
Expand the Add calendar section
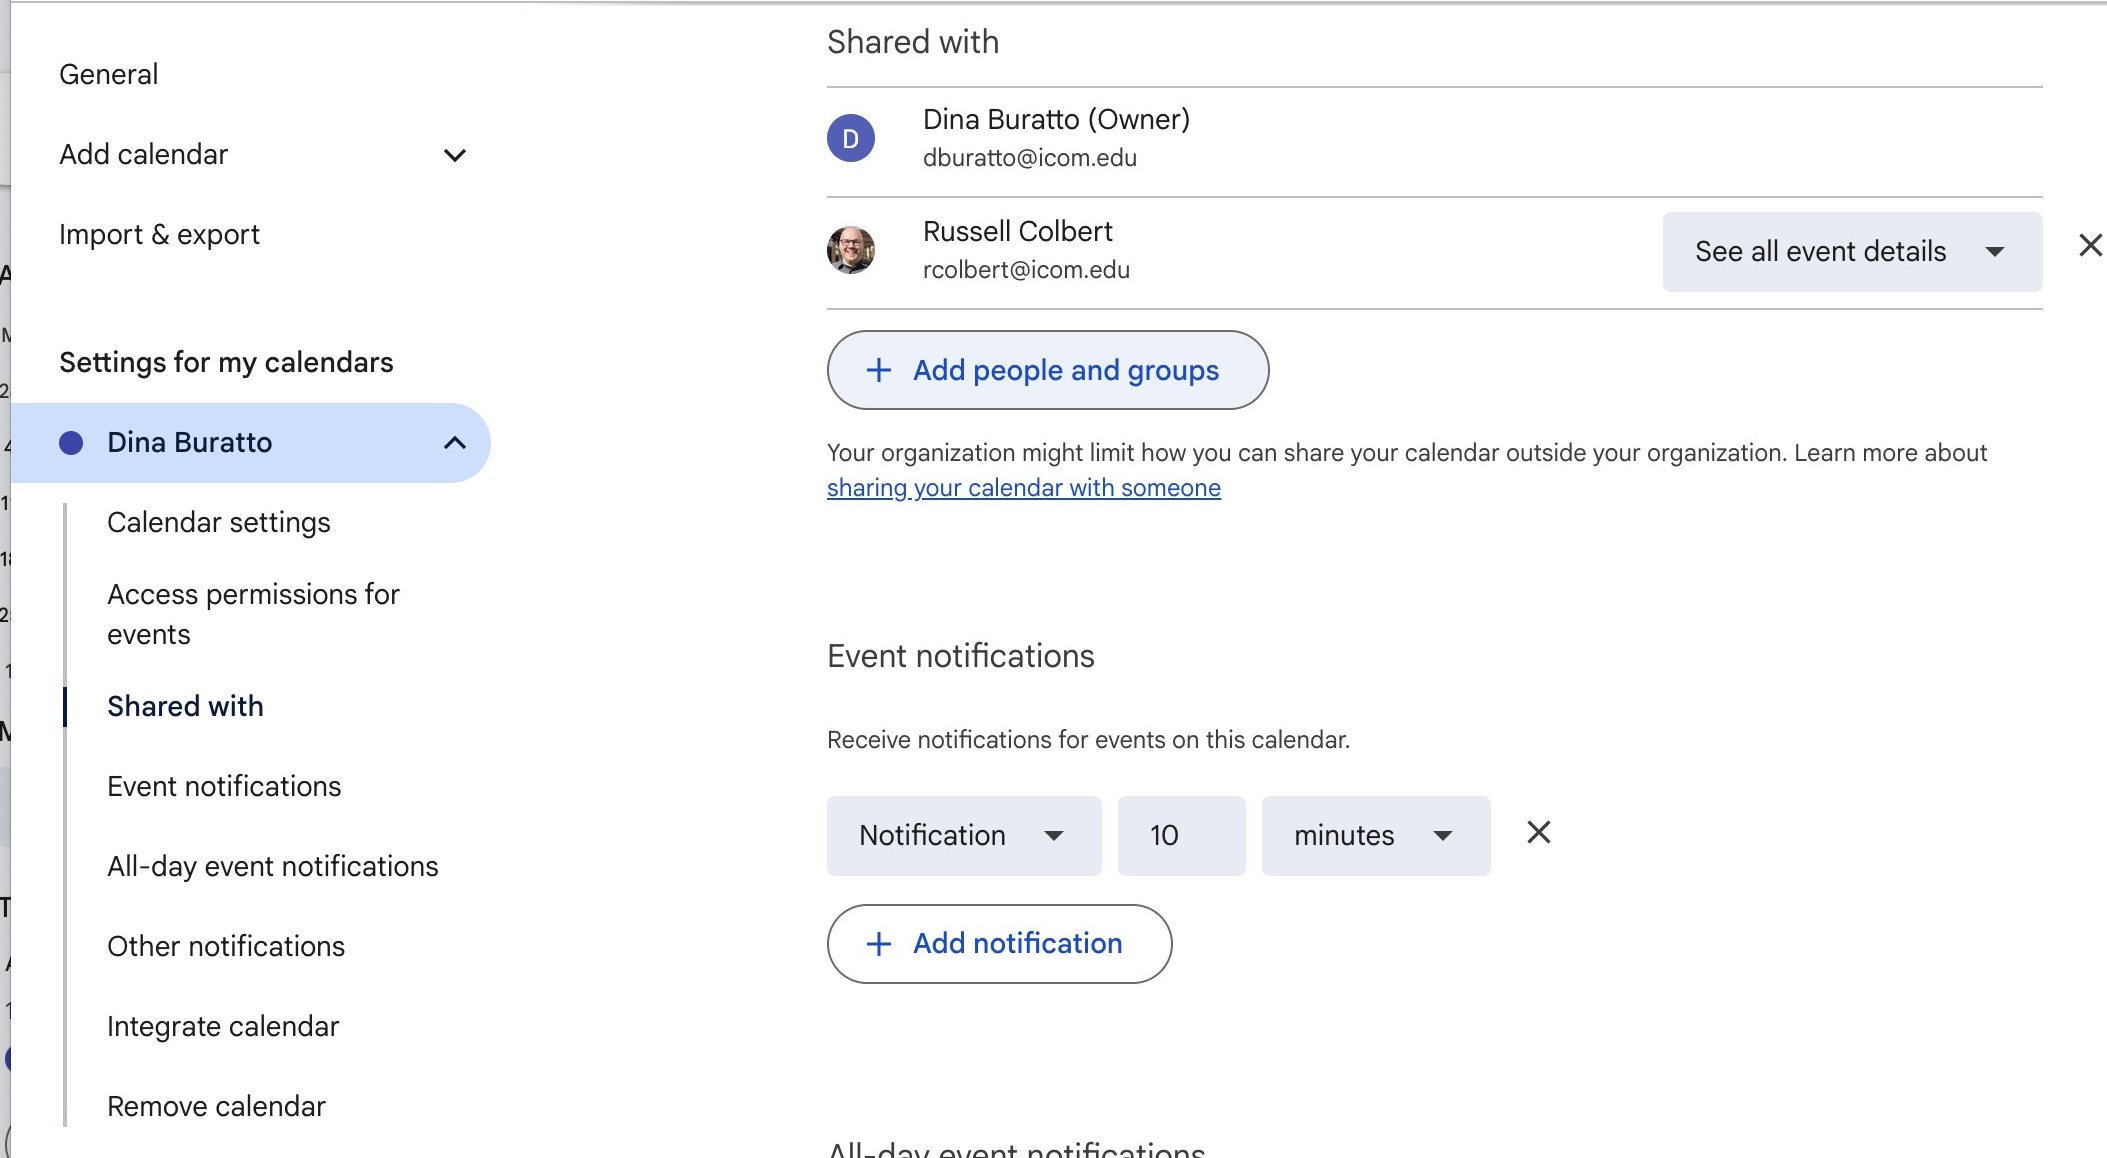(x=454, y=155)
